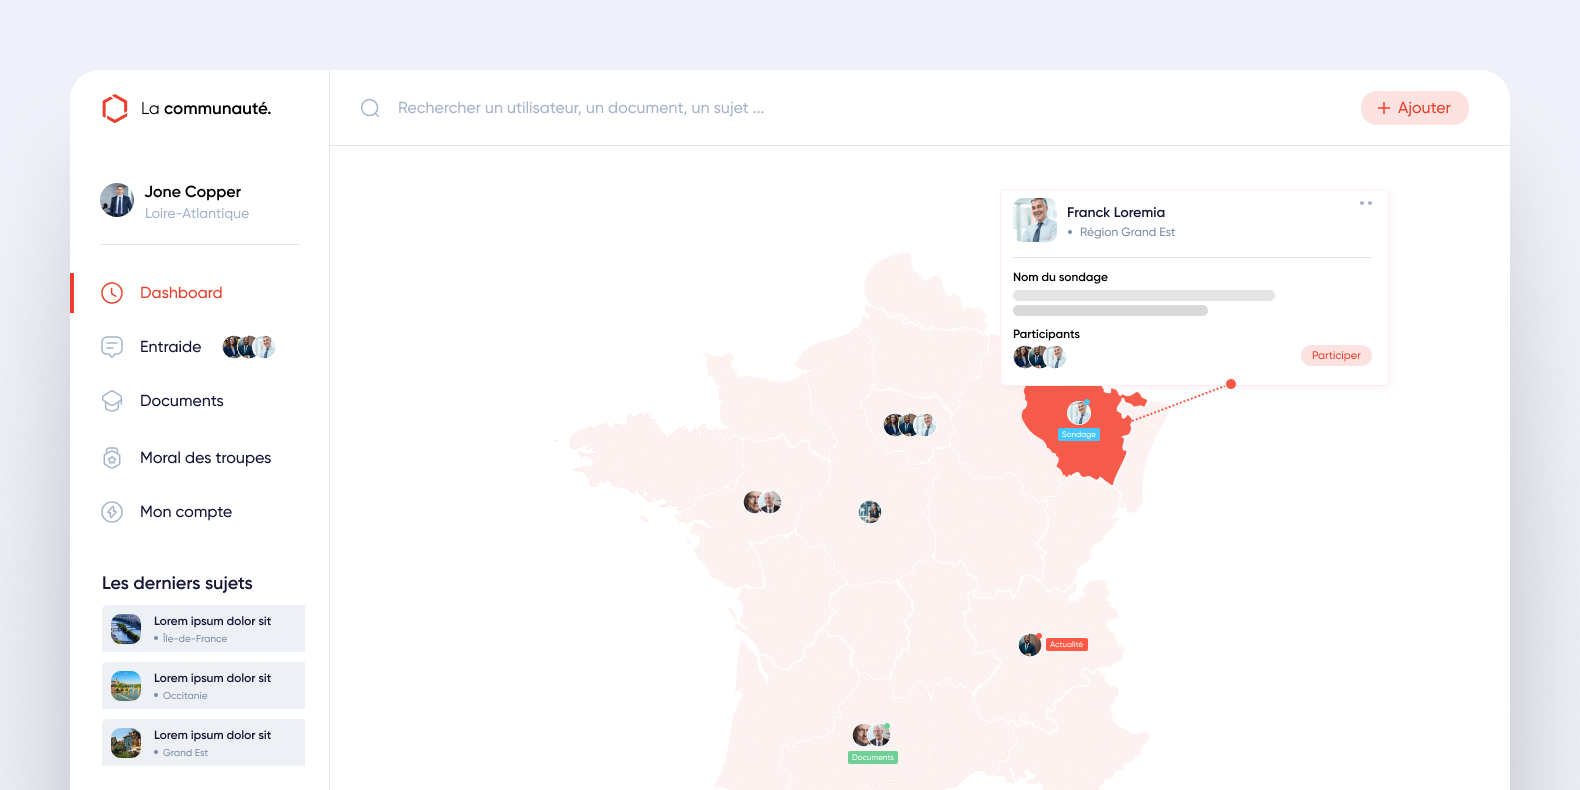Open the Occitanie latest topic

[203, 686]
